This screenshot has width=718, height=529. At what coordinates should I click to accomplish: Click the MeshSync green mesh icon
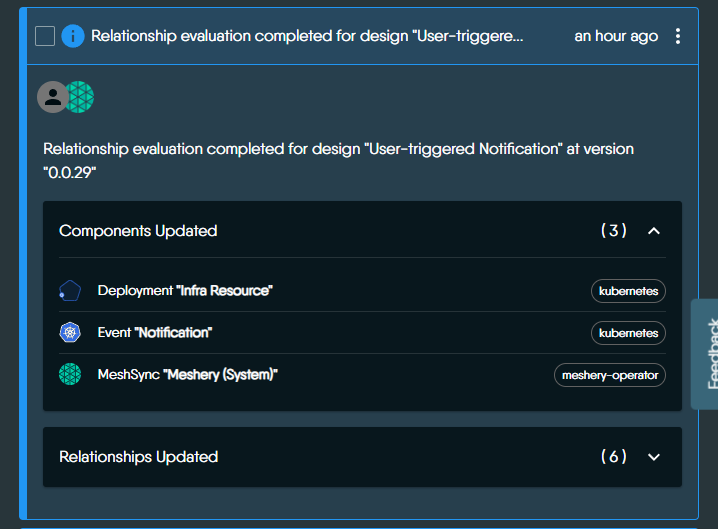pos(69,374)
